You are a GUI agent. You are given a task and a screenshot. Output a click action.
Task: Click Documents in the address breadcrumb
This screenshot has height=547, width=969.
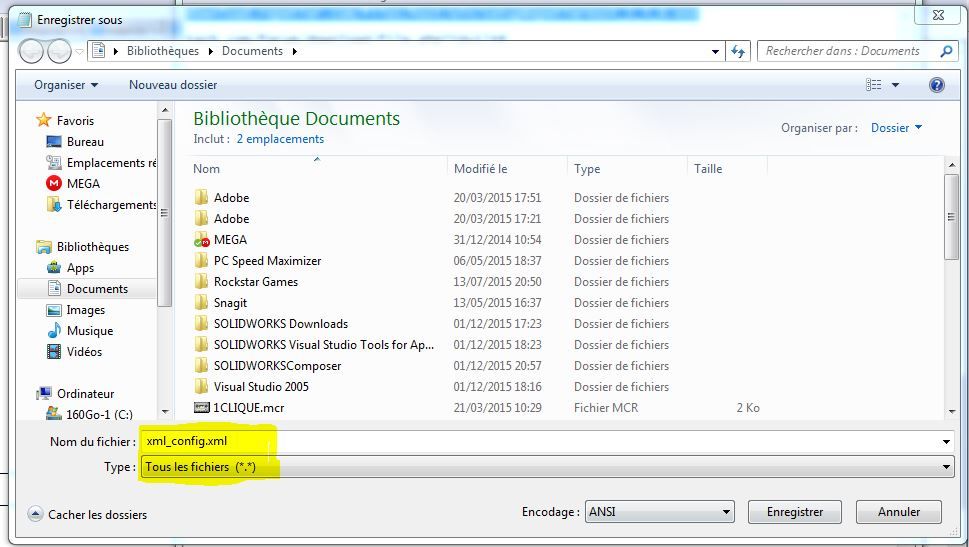(x=252, y=51)
